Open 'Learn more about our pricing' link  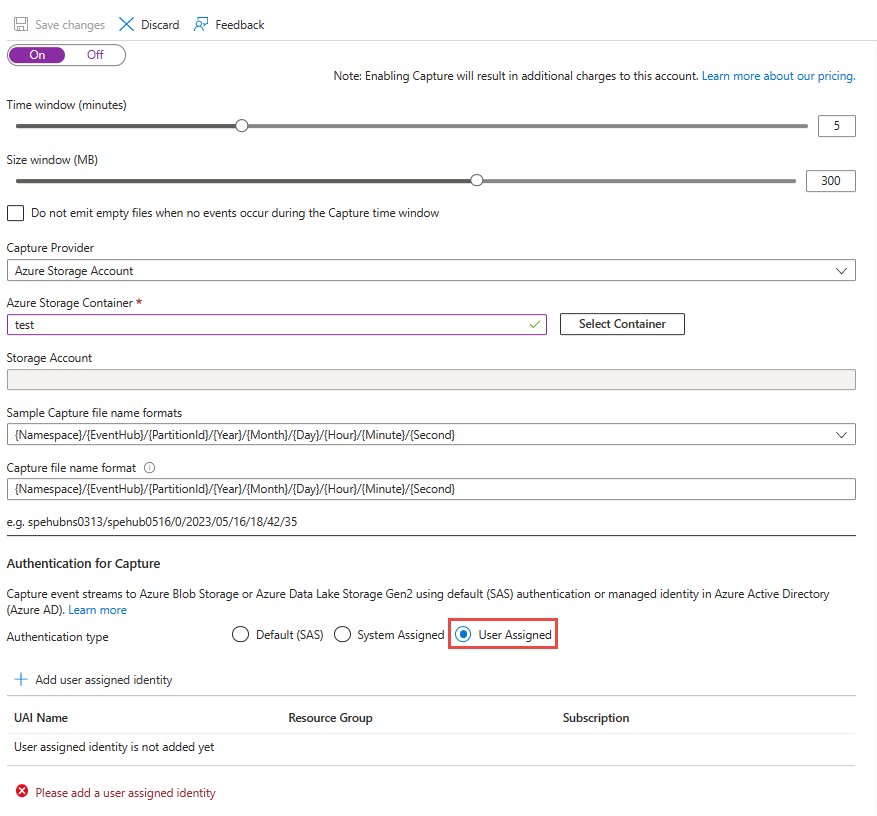point(778,76)
